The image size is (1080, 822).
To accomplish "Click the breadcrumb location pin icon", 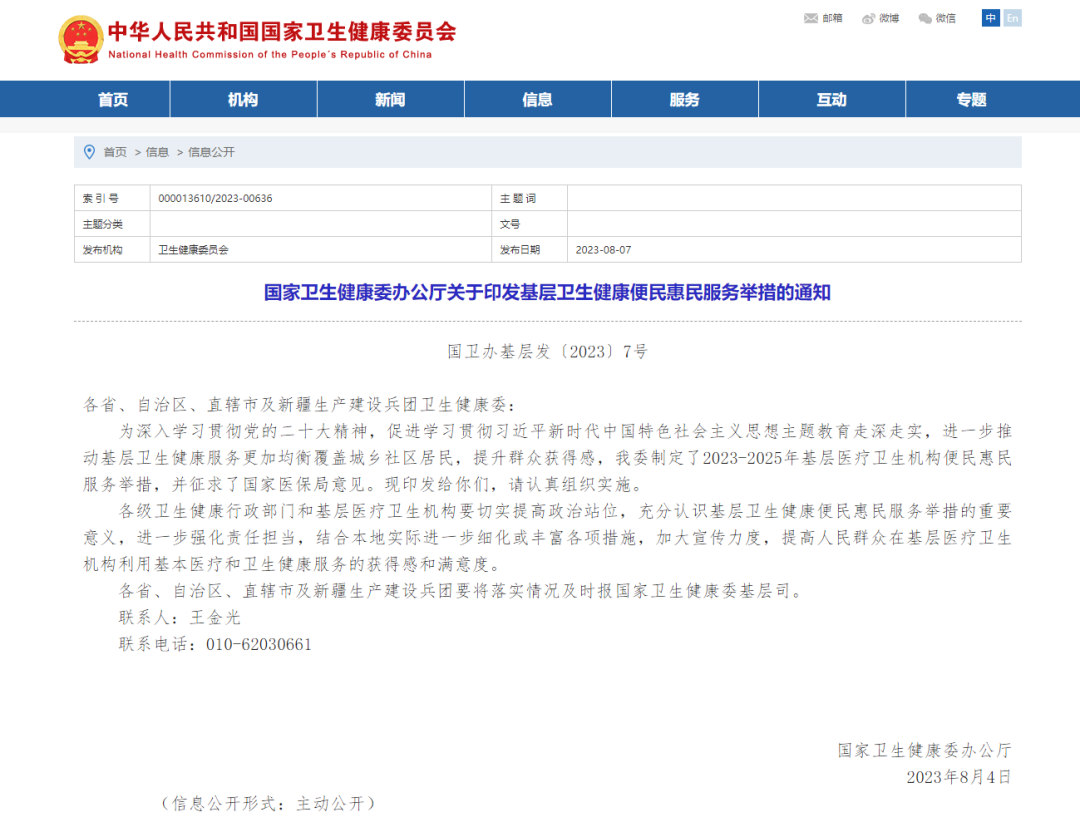I will tap(89, 152).
